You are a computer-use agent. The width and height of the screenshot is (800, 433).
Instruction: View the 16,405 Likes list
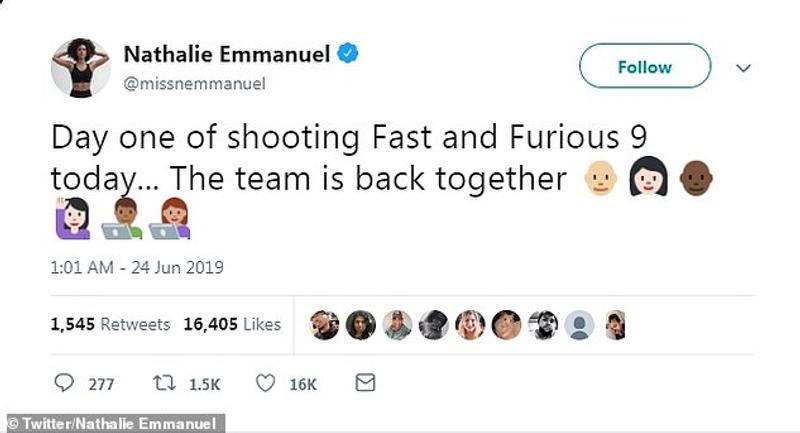(x=232, y=324)
